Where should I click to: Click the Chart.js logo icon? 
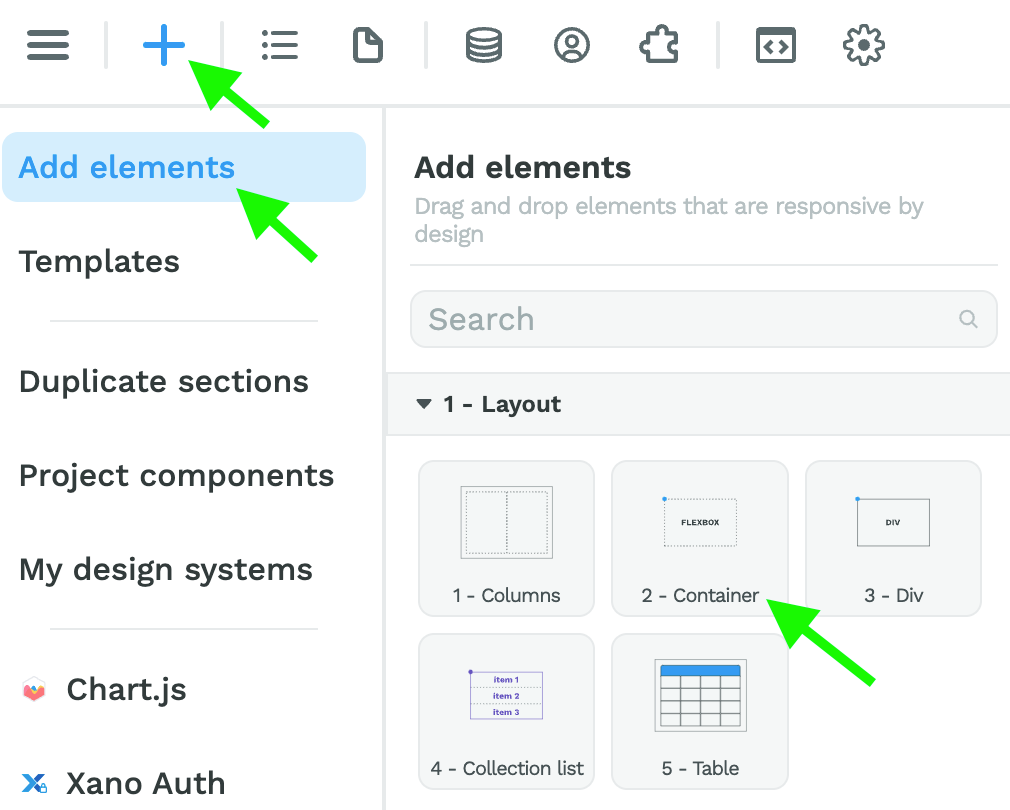point(34,690)
